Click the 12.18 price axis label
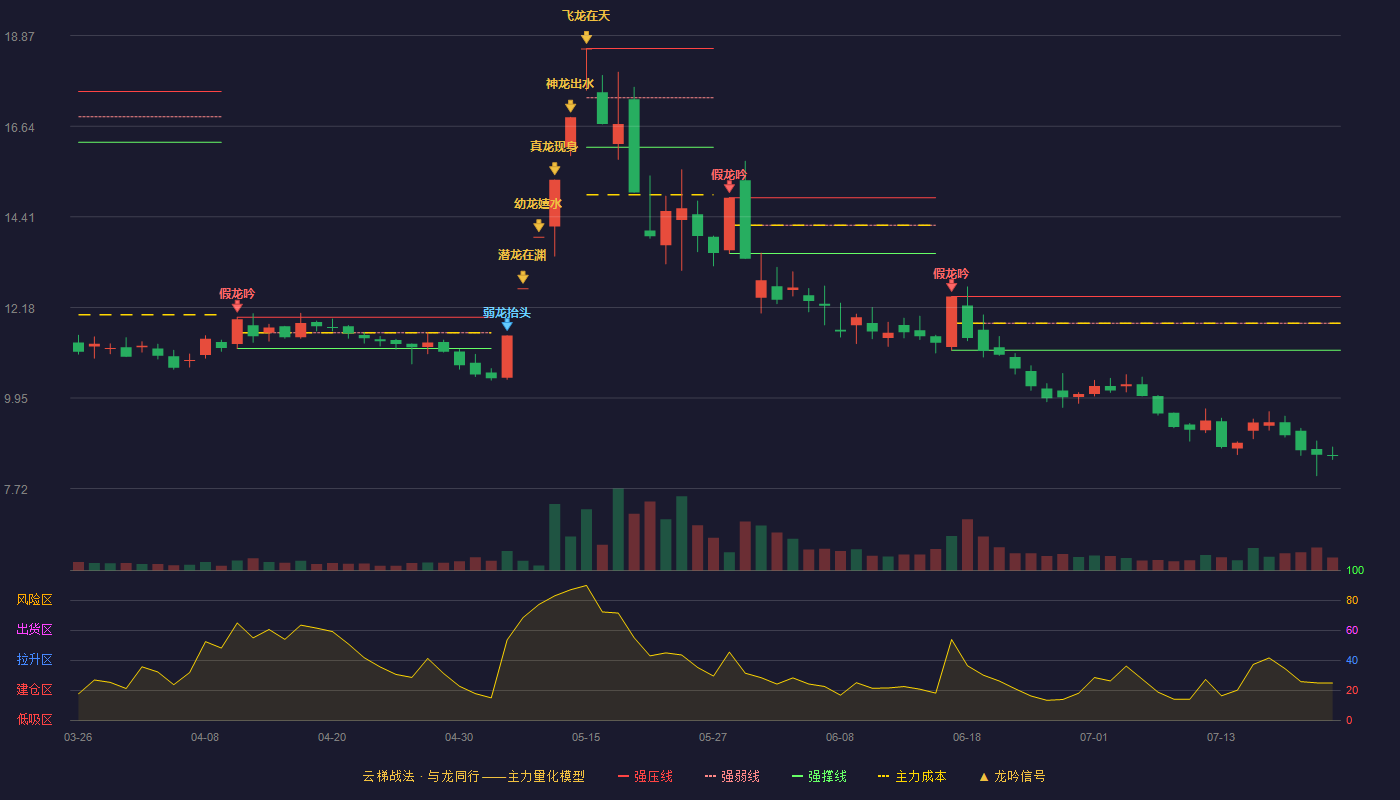This screenshot has width=1400, height=800. 19,309
